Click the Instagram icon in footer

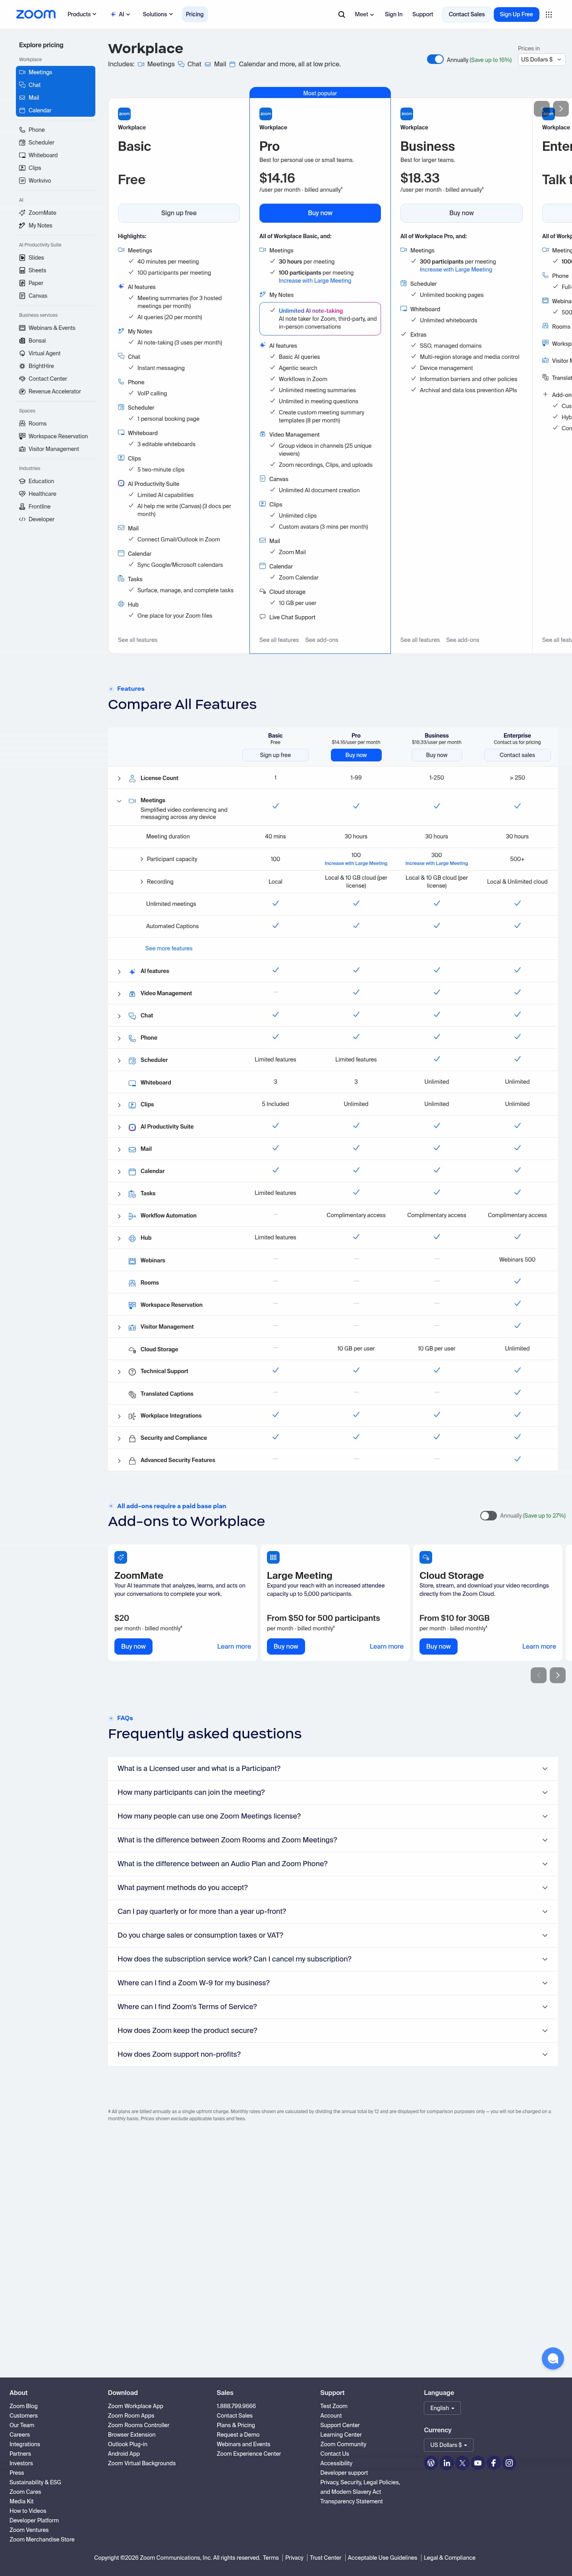[x=509, y=2463]
